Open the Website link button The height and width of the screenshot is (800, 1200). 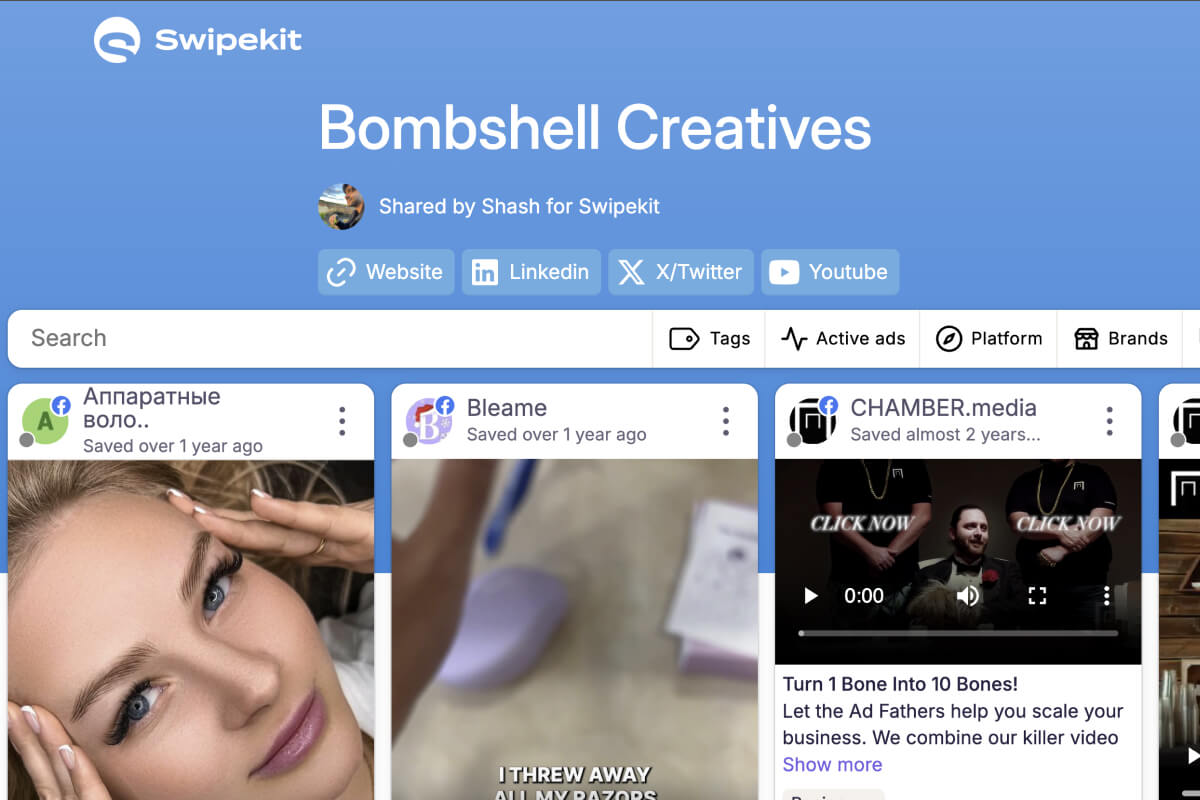tap(386, 272)
